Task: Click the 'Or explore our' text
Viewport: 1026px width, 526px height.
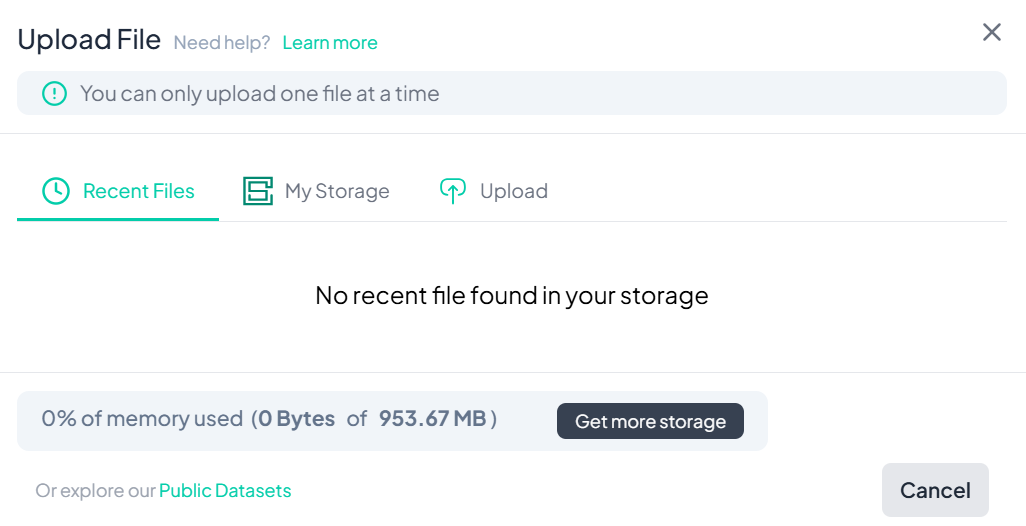Action: tap(96, 491)
